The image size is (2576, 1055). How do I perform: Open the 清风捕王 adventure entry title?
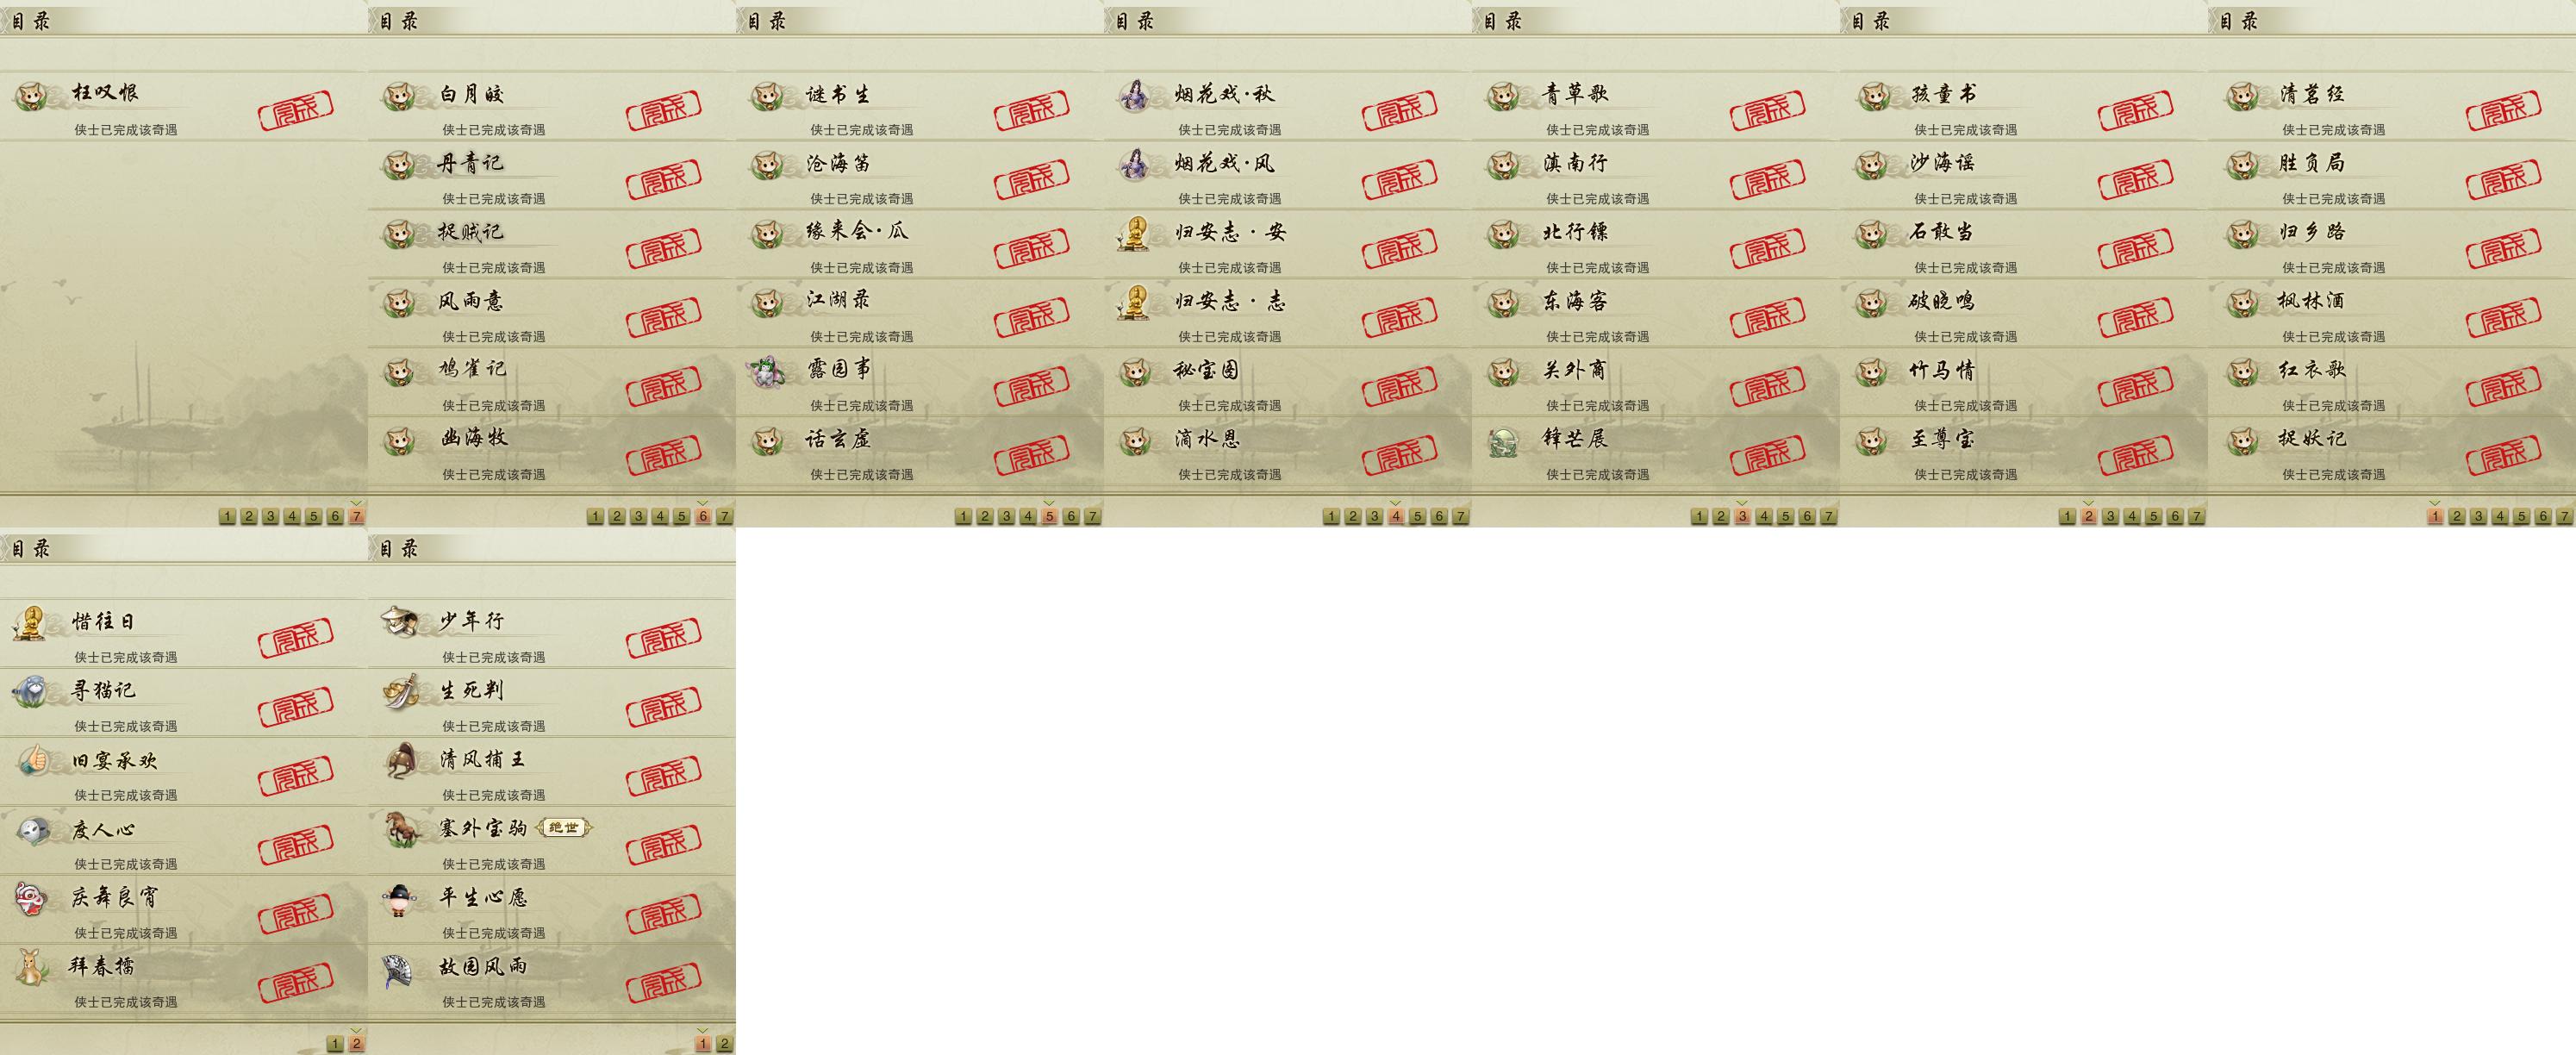(482, 760)
